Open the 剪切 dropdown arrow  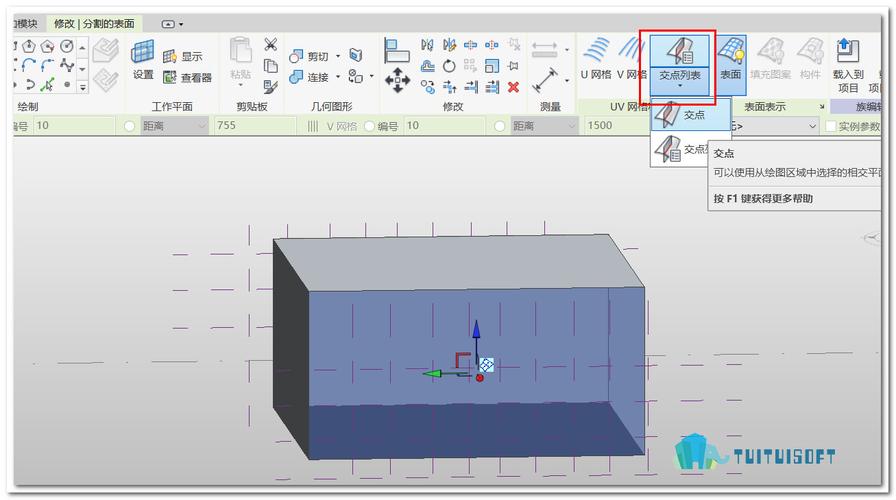338,56
